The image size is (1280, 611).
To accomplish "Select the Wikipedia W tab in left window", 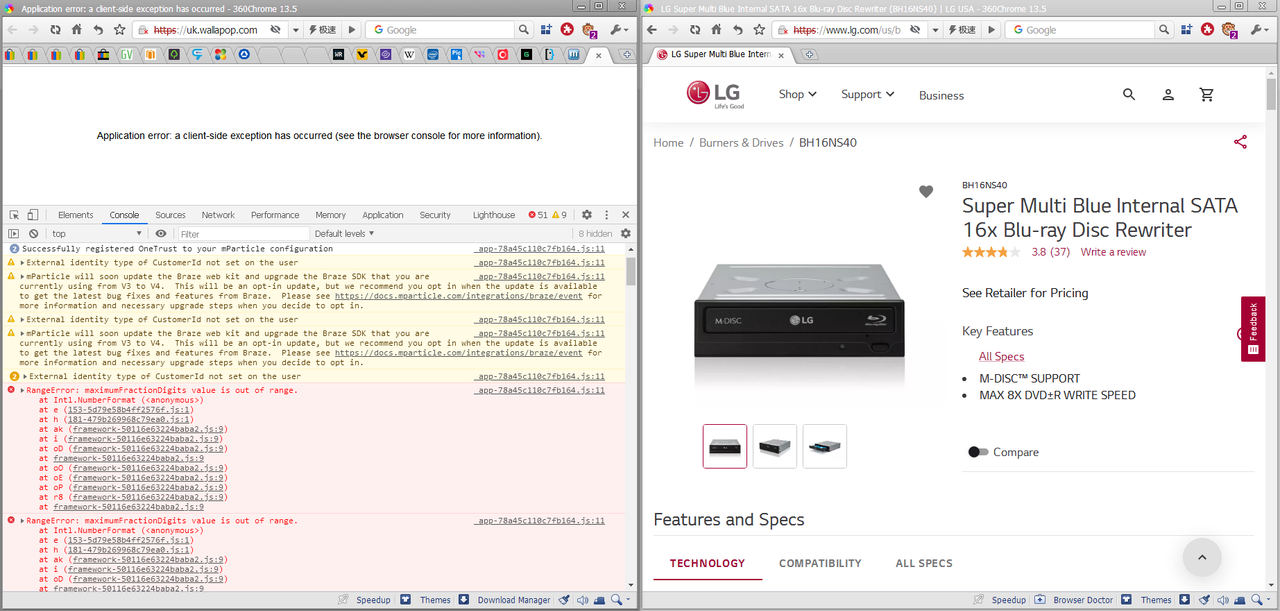I will [410, 54].
